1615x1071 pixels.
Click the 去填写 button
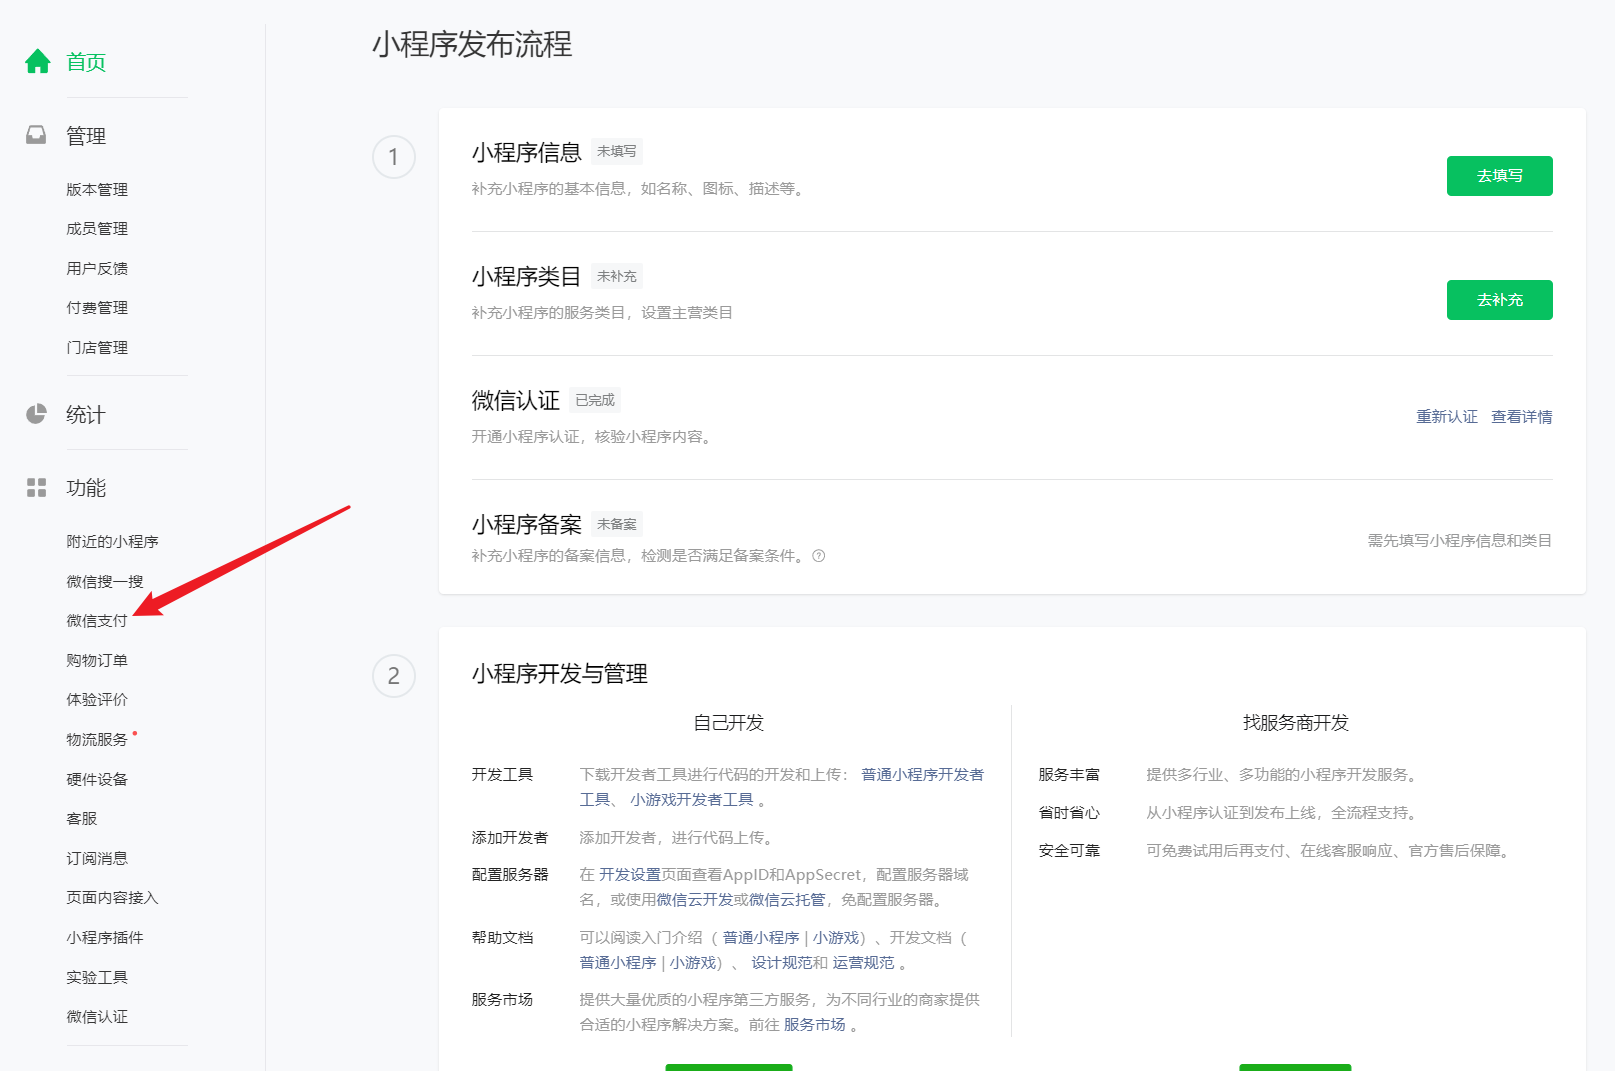1499,176
